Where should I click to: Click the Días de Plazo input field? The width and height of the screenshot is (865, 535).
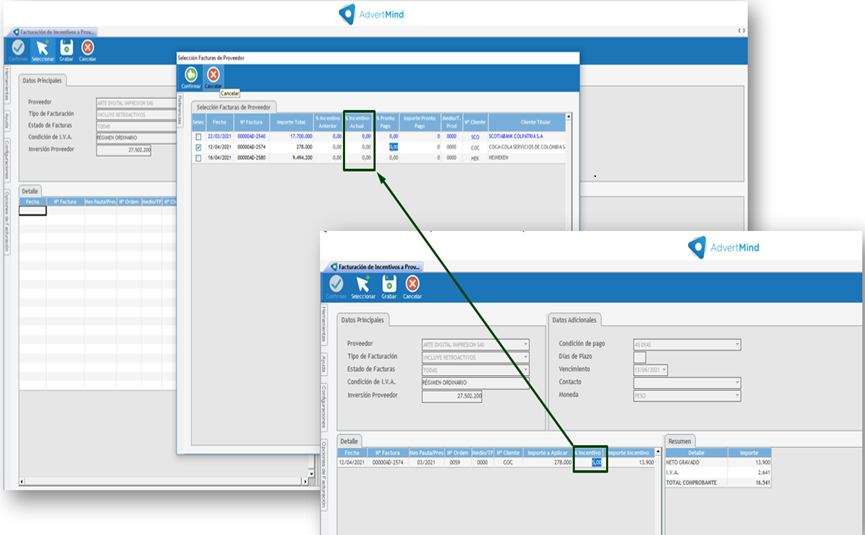[x=640, y=357]
